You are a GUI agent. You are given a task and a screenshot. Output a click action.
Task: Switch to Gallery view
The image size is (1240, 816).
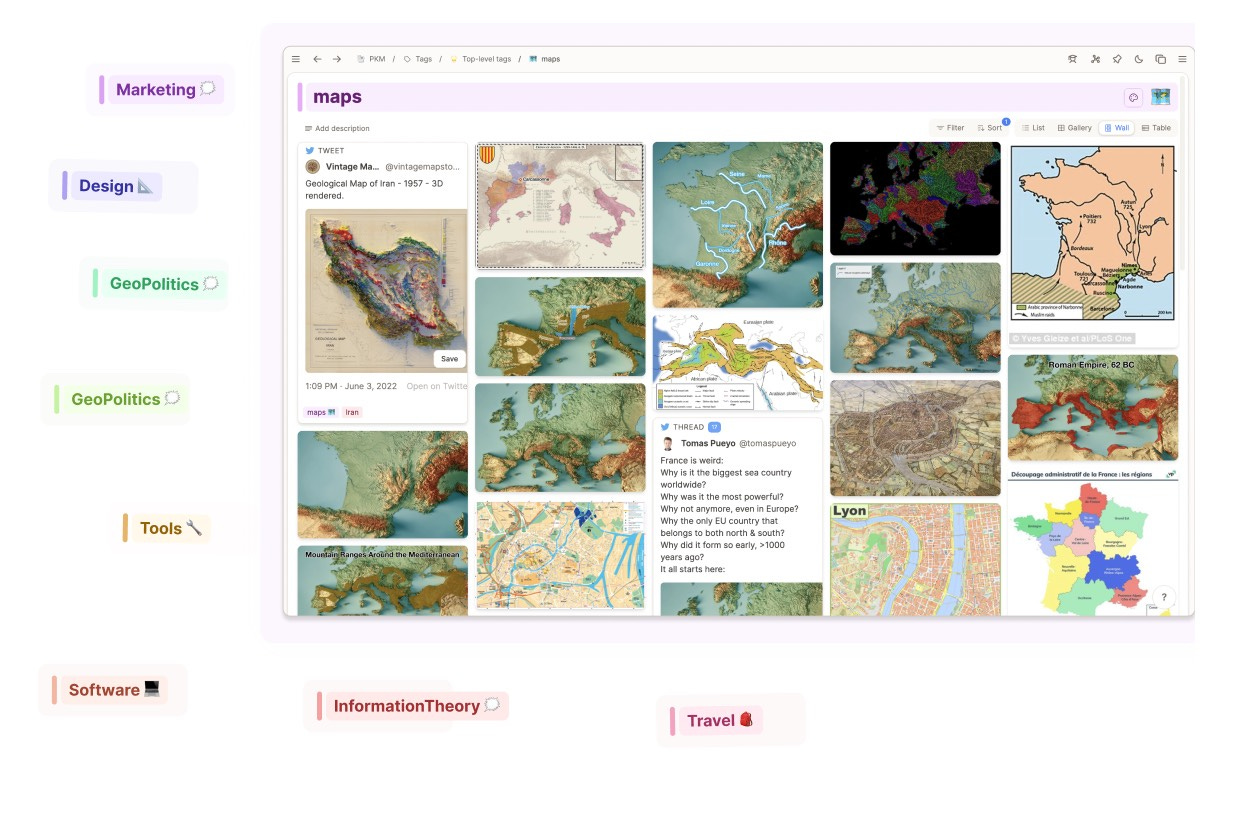[1075, 128]
